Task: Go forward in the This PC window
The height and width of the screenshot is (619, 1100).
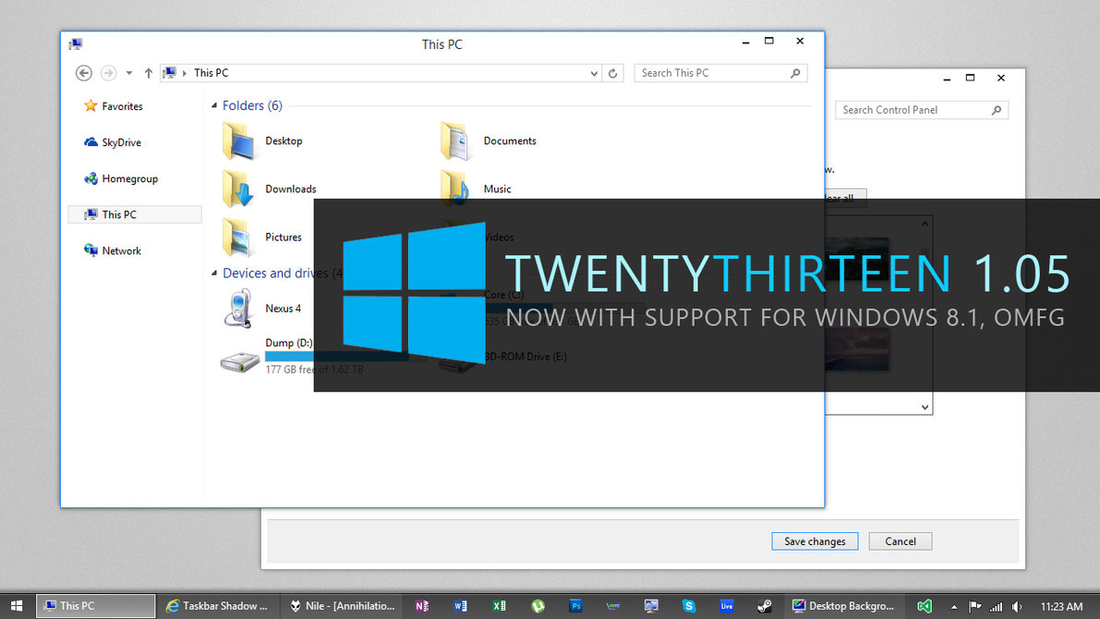Action: 108,73
